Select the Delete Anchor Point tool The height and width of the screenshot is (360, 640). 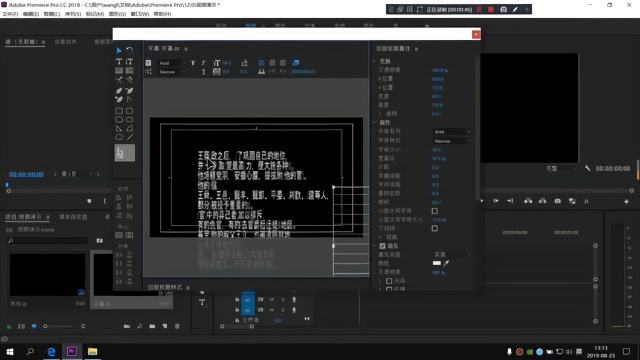129,91
